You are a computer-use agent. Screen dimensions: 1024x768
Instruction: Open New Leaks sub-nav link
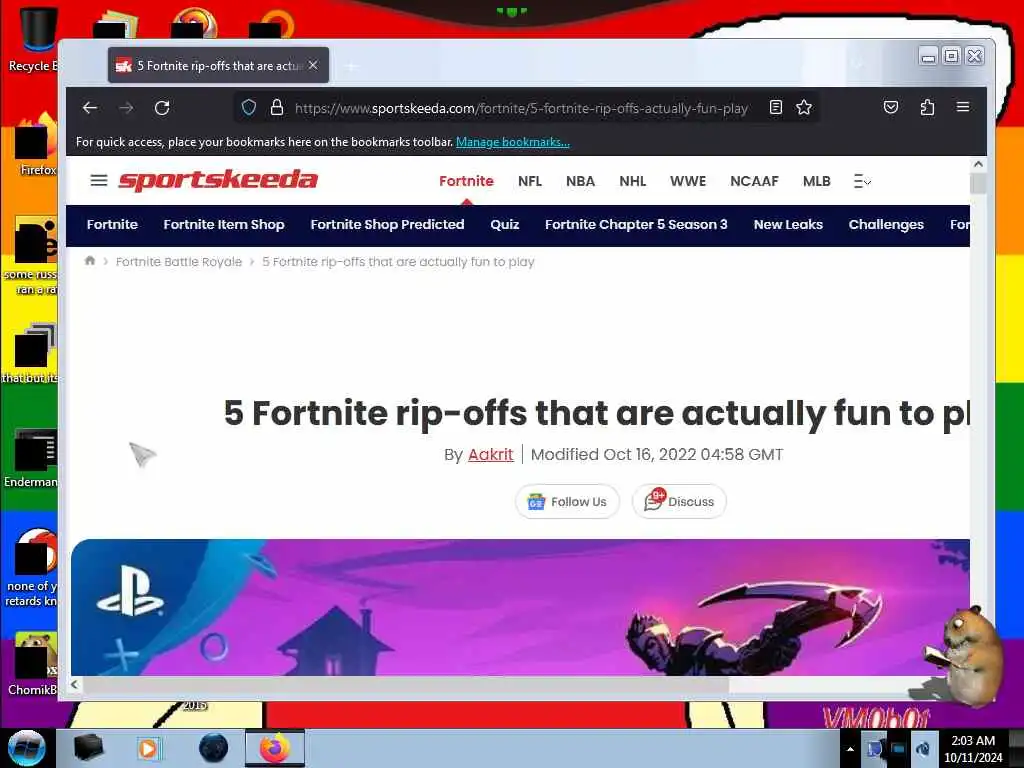[788, 225]
